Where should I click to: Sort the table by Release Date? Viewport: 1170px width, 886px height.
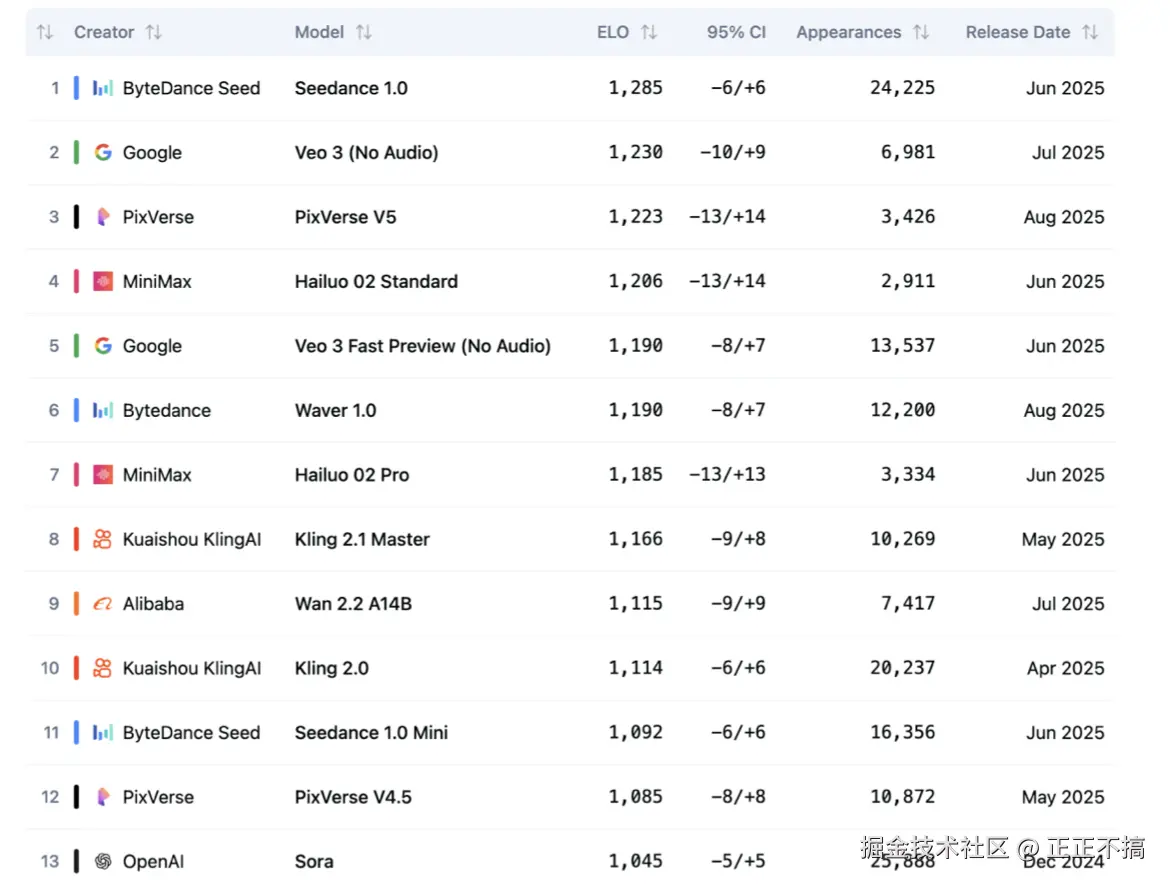point(1090,32)
